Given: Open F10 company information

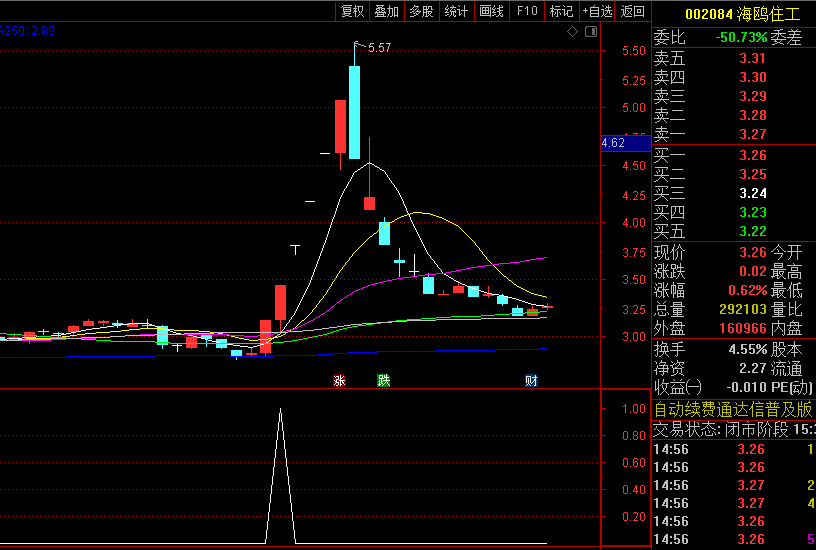Looking at the screenshot, I should click(526, 11).
